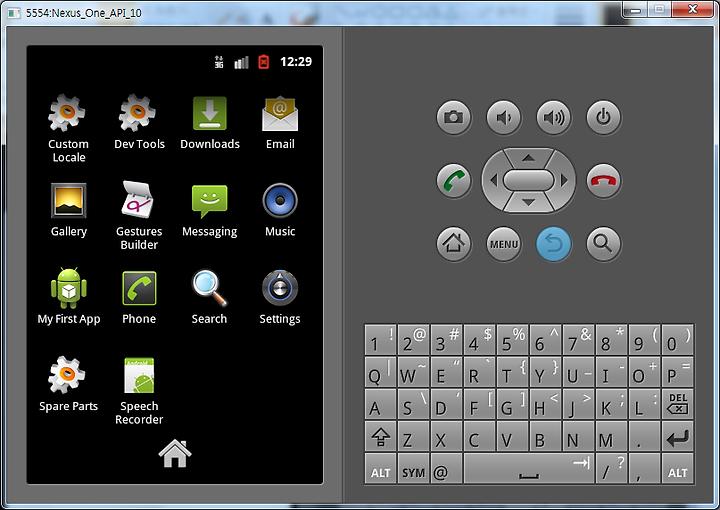
Task: Click the D-pad up arrow
Action: pyautogui.click(x=529, y=158)
